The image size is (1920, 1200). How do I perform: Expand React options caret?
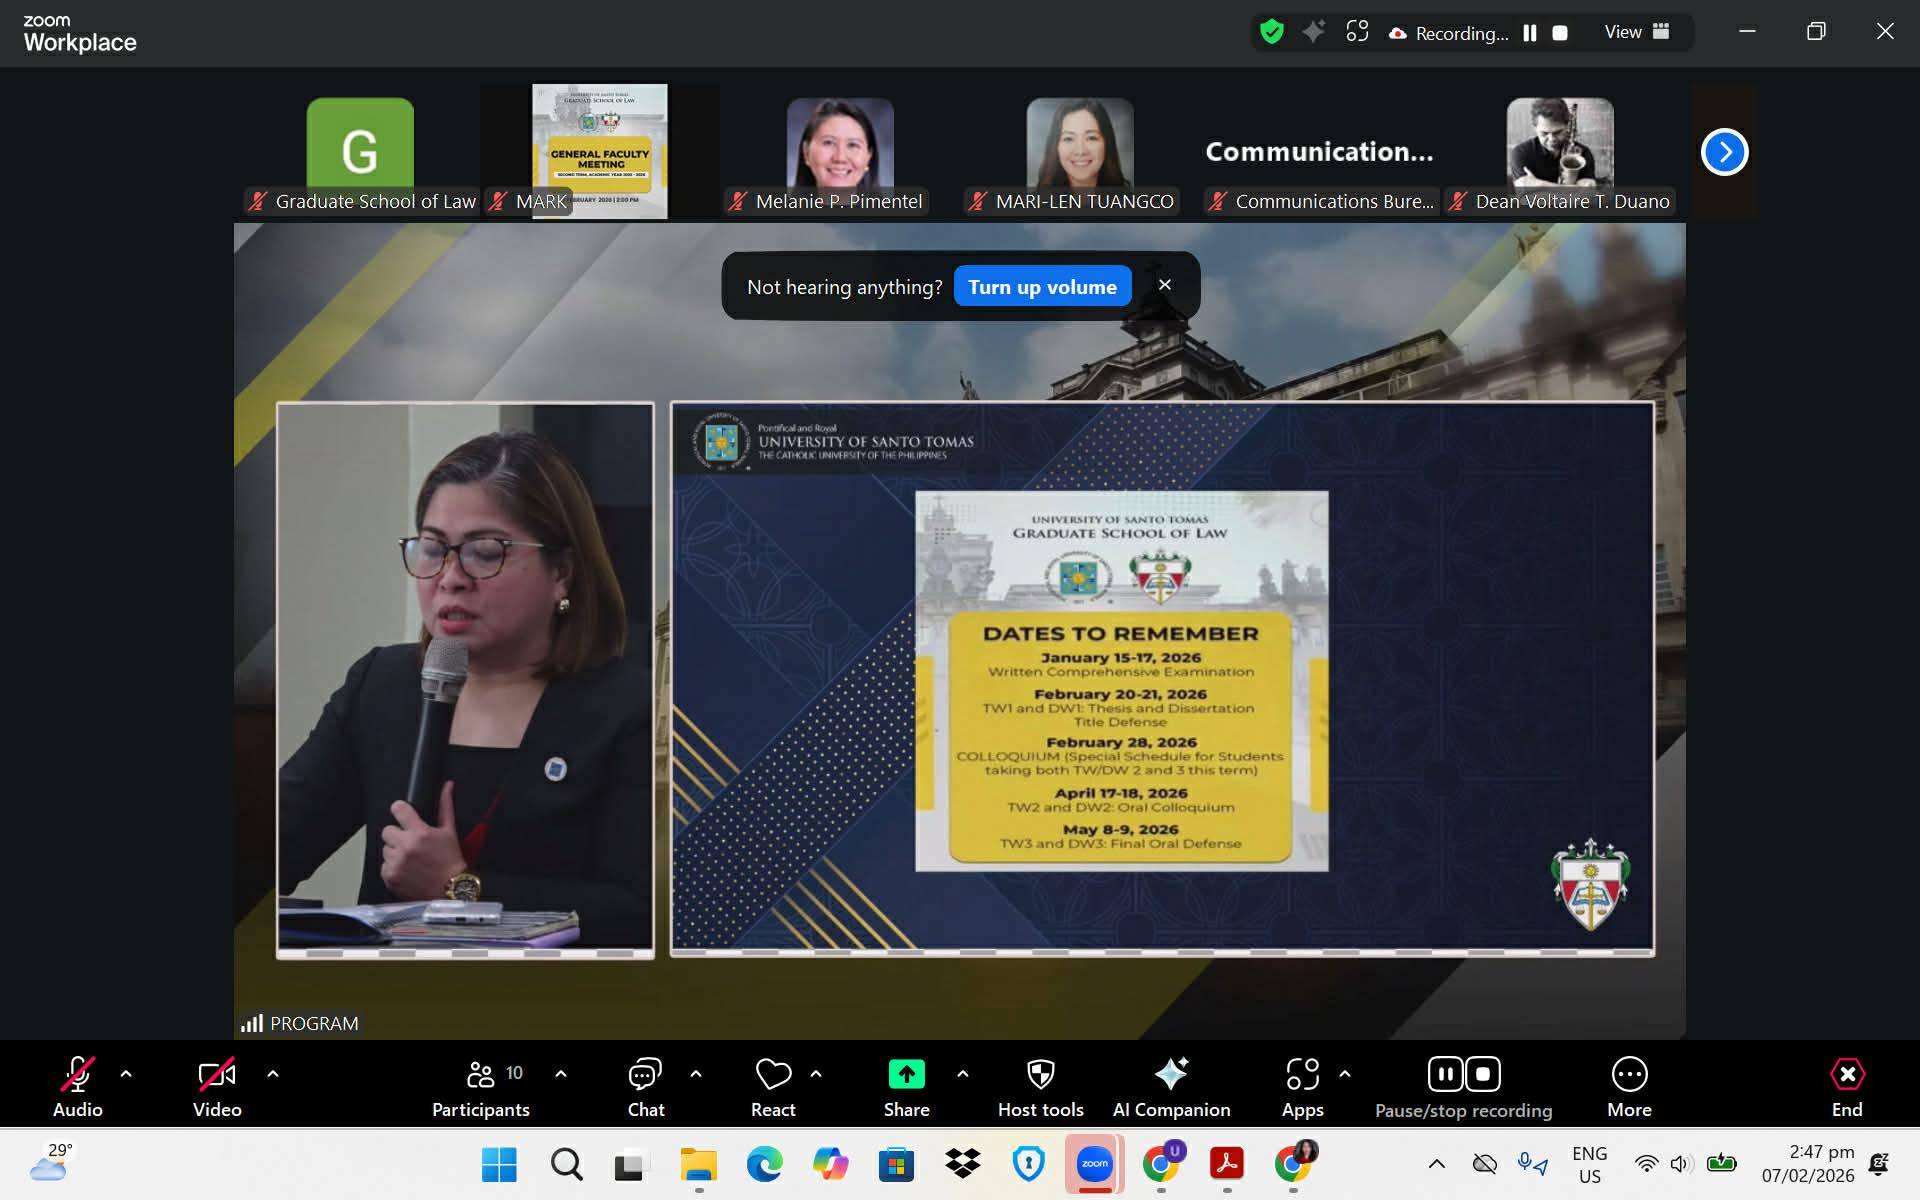tap(816, 1074)
